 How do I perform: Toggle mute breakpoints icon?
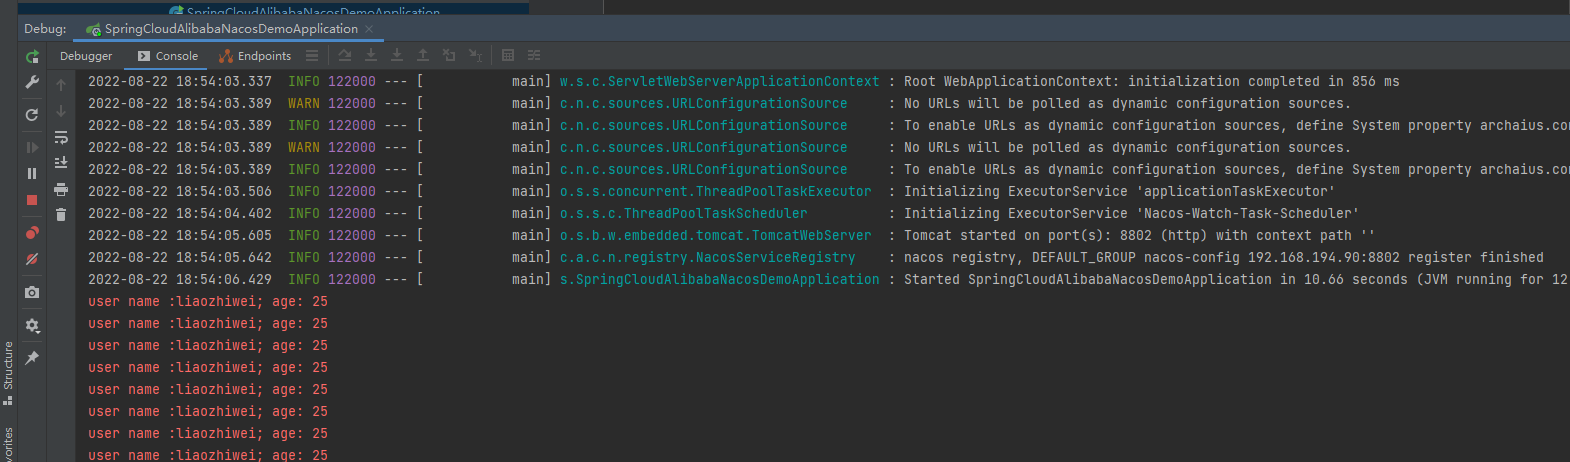point(32,259)
